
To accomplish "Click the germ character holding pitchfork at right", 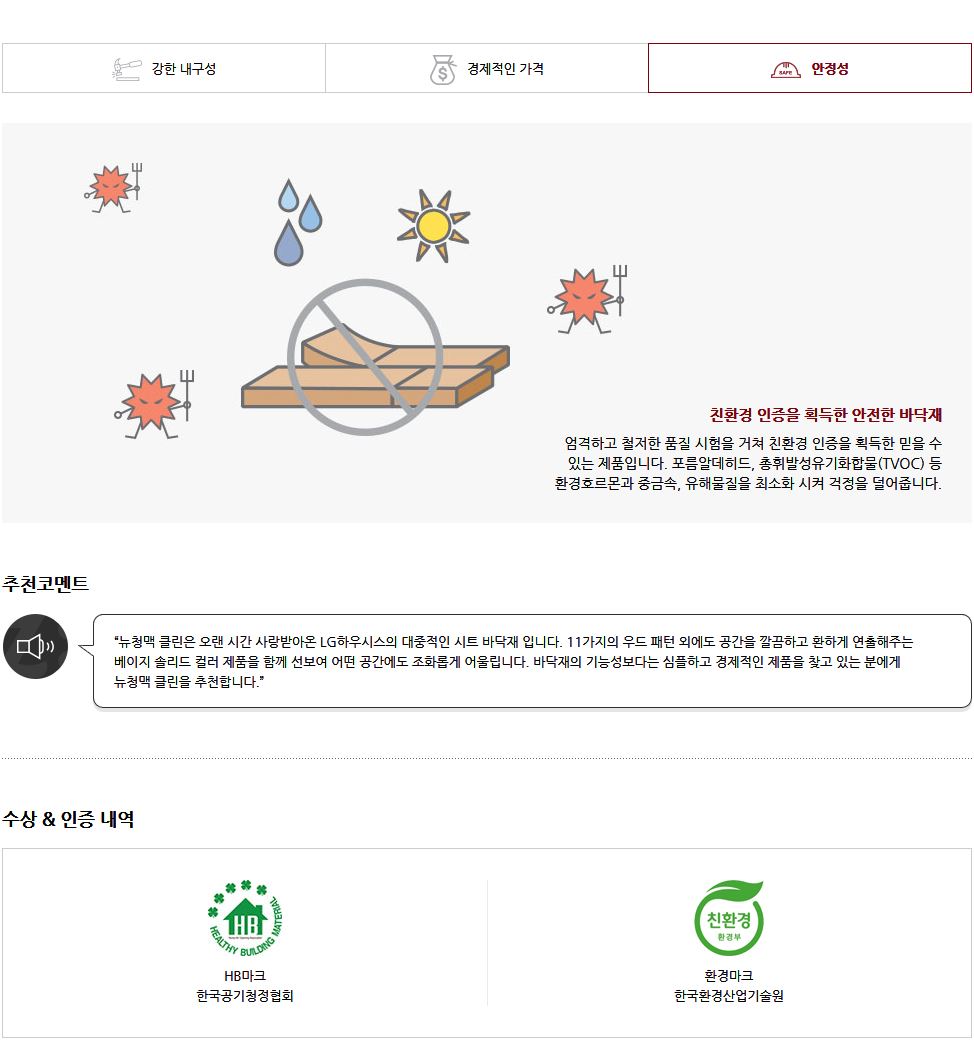I will pos(588,299).
